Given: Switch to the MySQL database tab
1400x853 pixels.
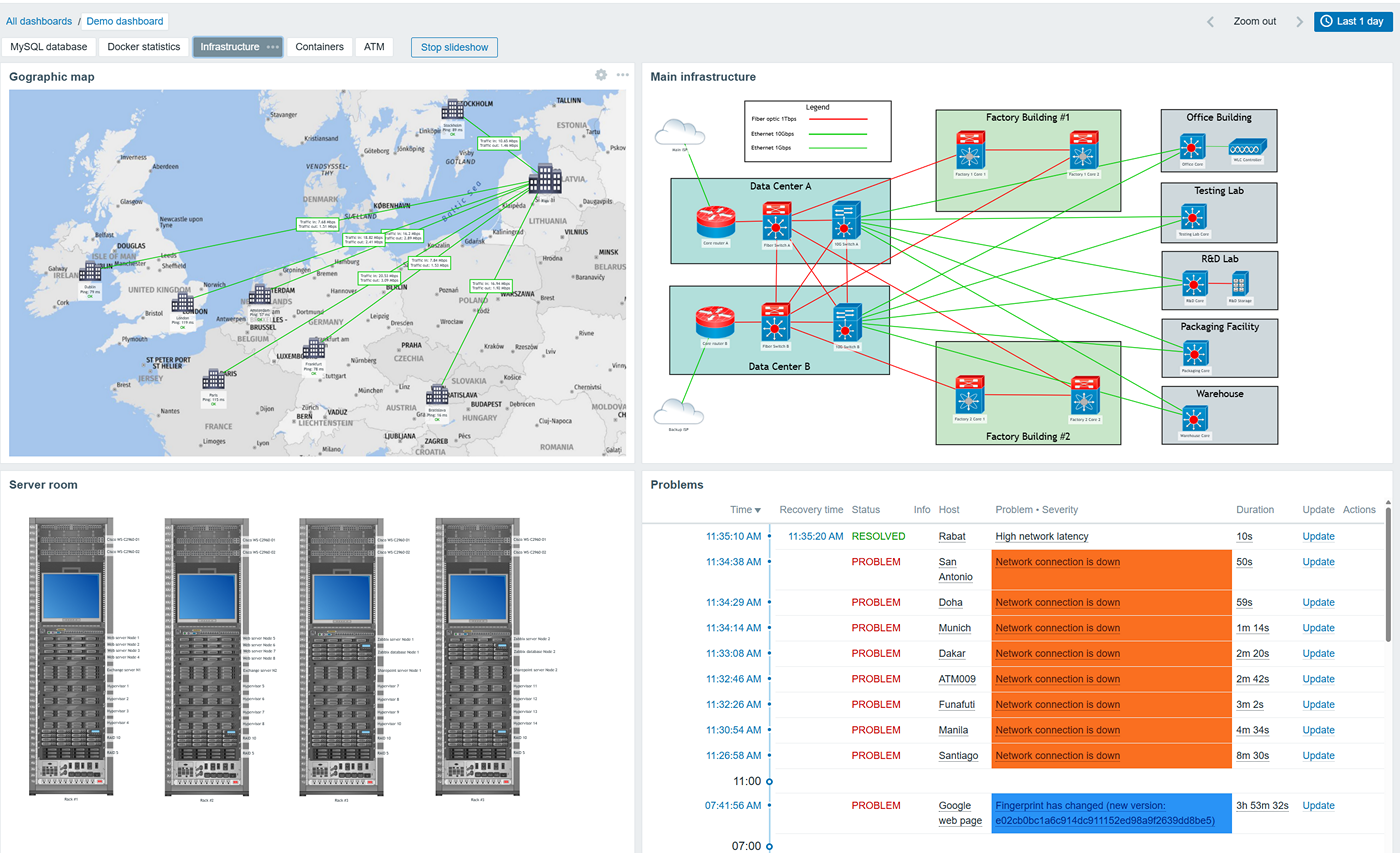Looking at the screenshot, I should coord(49,47).
